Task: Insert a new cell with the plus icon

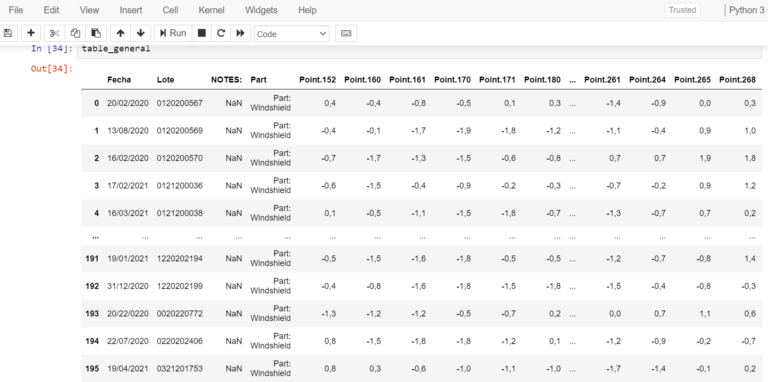Action: pyautogui.click(x=31, y=33)
